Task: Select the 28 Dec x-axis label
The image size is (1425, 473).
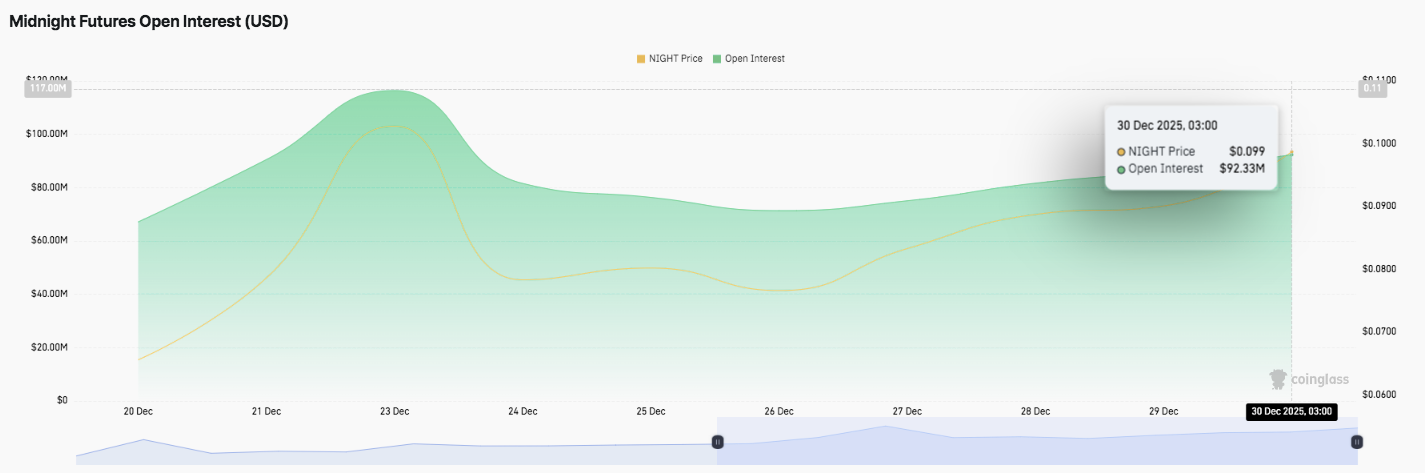Action: [1035, 411]
